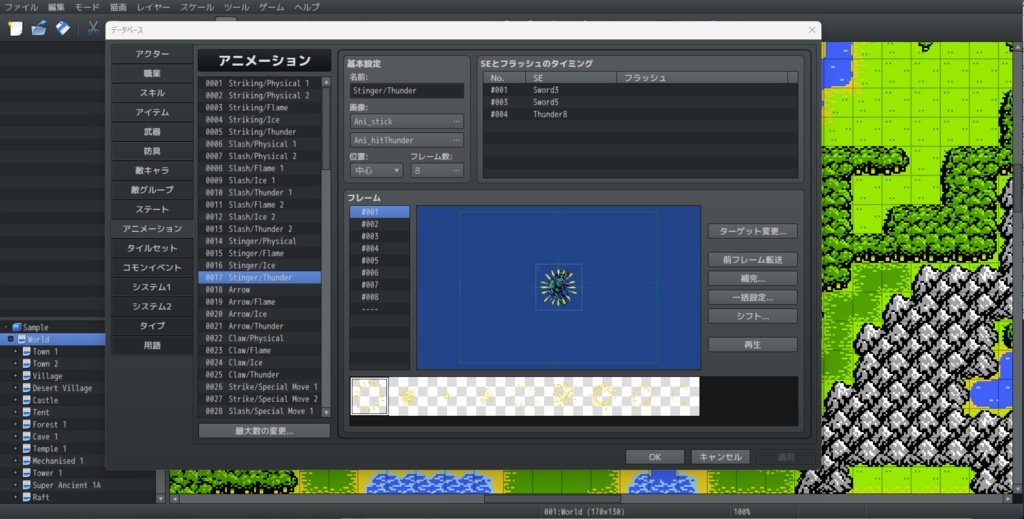The image size is (1024, 519).
Task: Switch to the タイルセット database tab
Action: pyautogui.click(x=152, y=248)
